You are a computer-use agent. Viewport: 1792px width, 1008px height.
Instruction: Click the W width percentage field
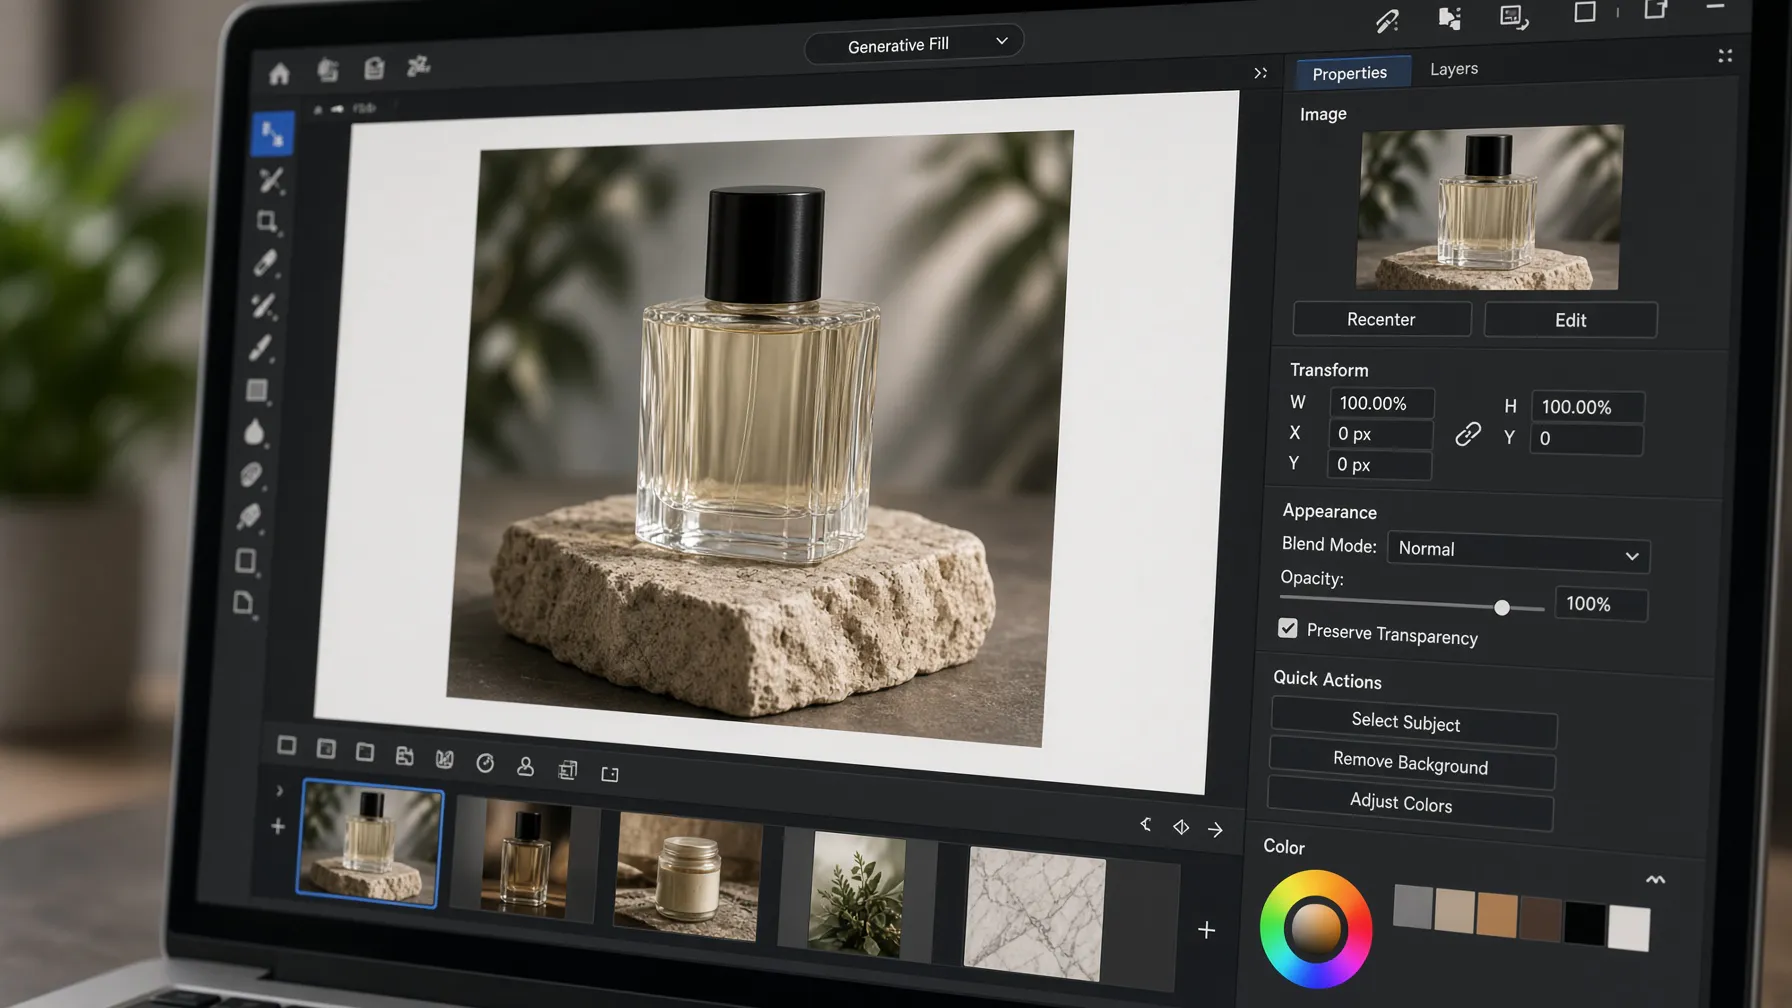tap(1382, 403)
